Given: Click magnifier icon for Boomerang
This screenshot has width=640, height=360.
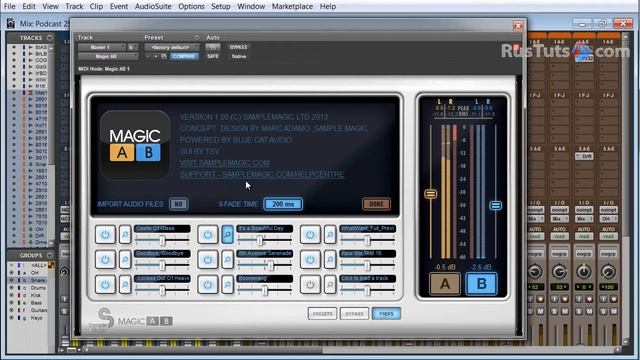Looking at the screenshot, I should tap(227, 285).
